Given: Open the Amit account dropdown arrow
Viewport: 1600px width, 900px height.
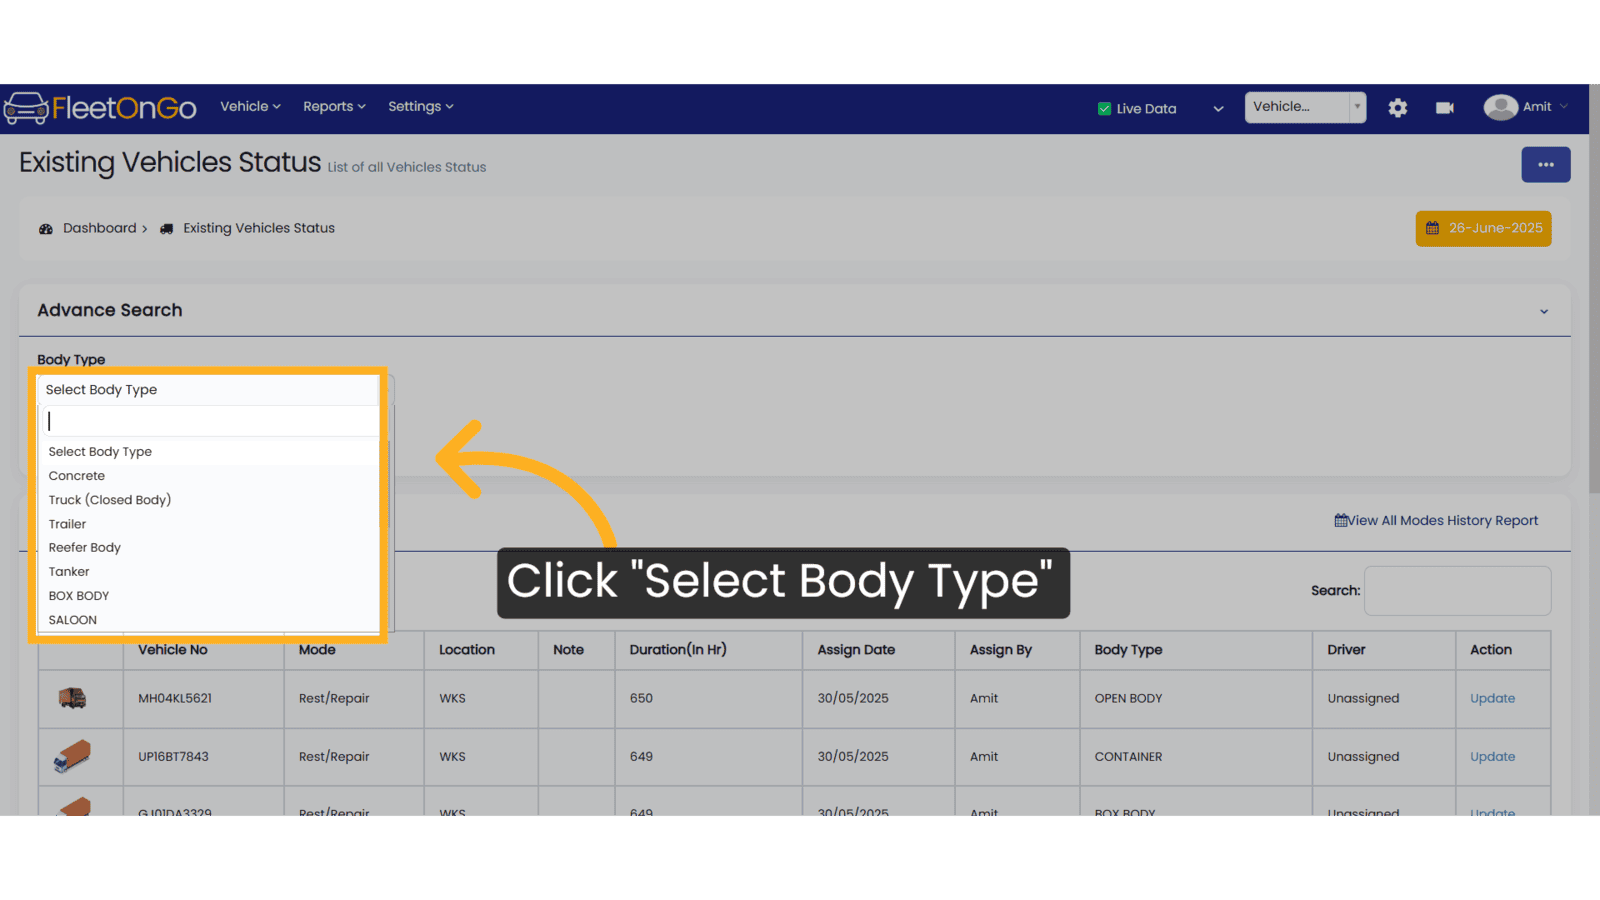Looking at the screenshot, I should 1564,107.
